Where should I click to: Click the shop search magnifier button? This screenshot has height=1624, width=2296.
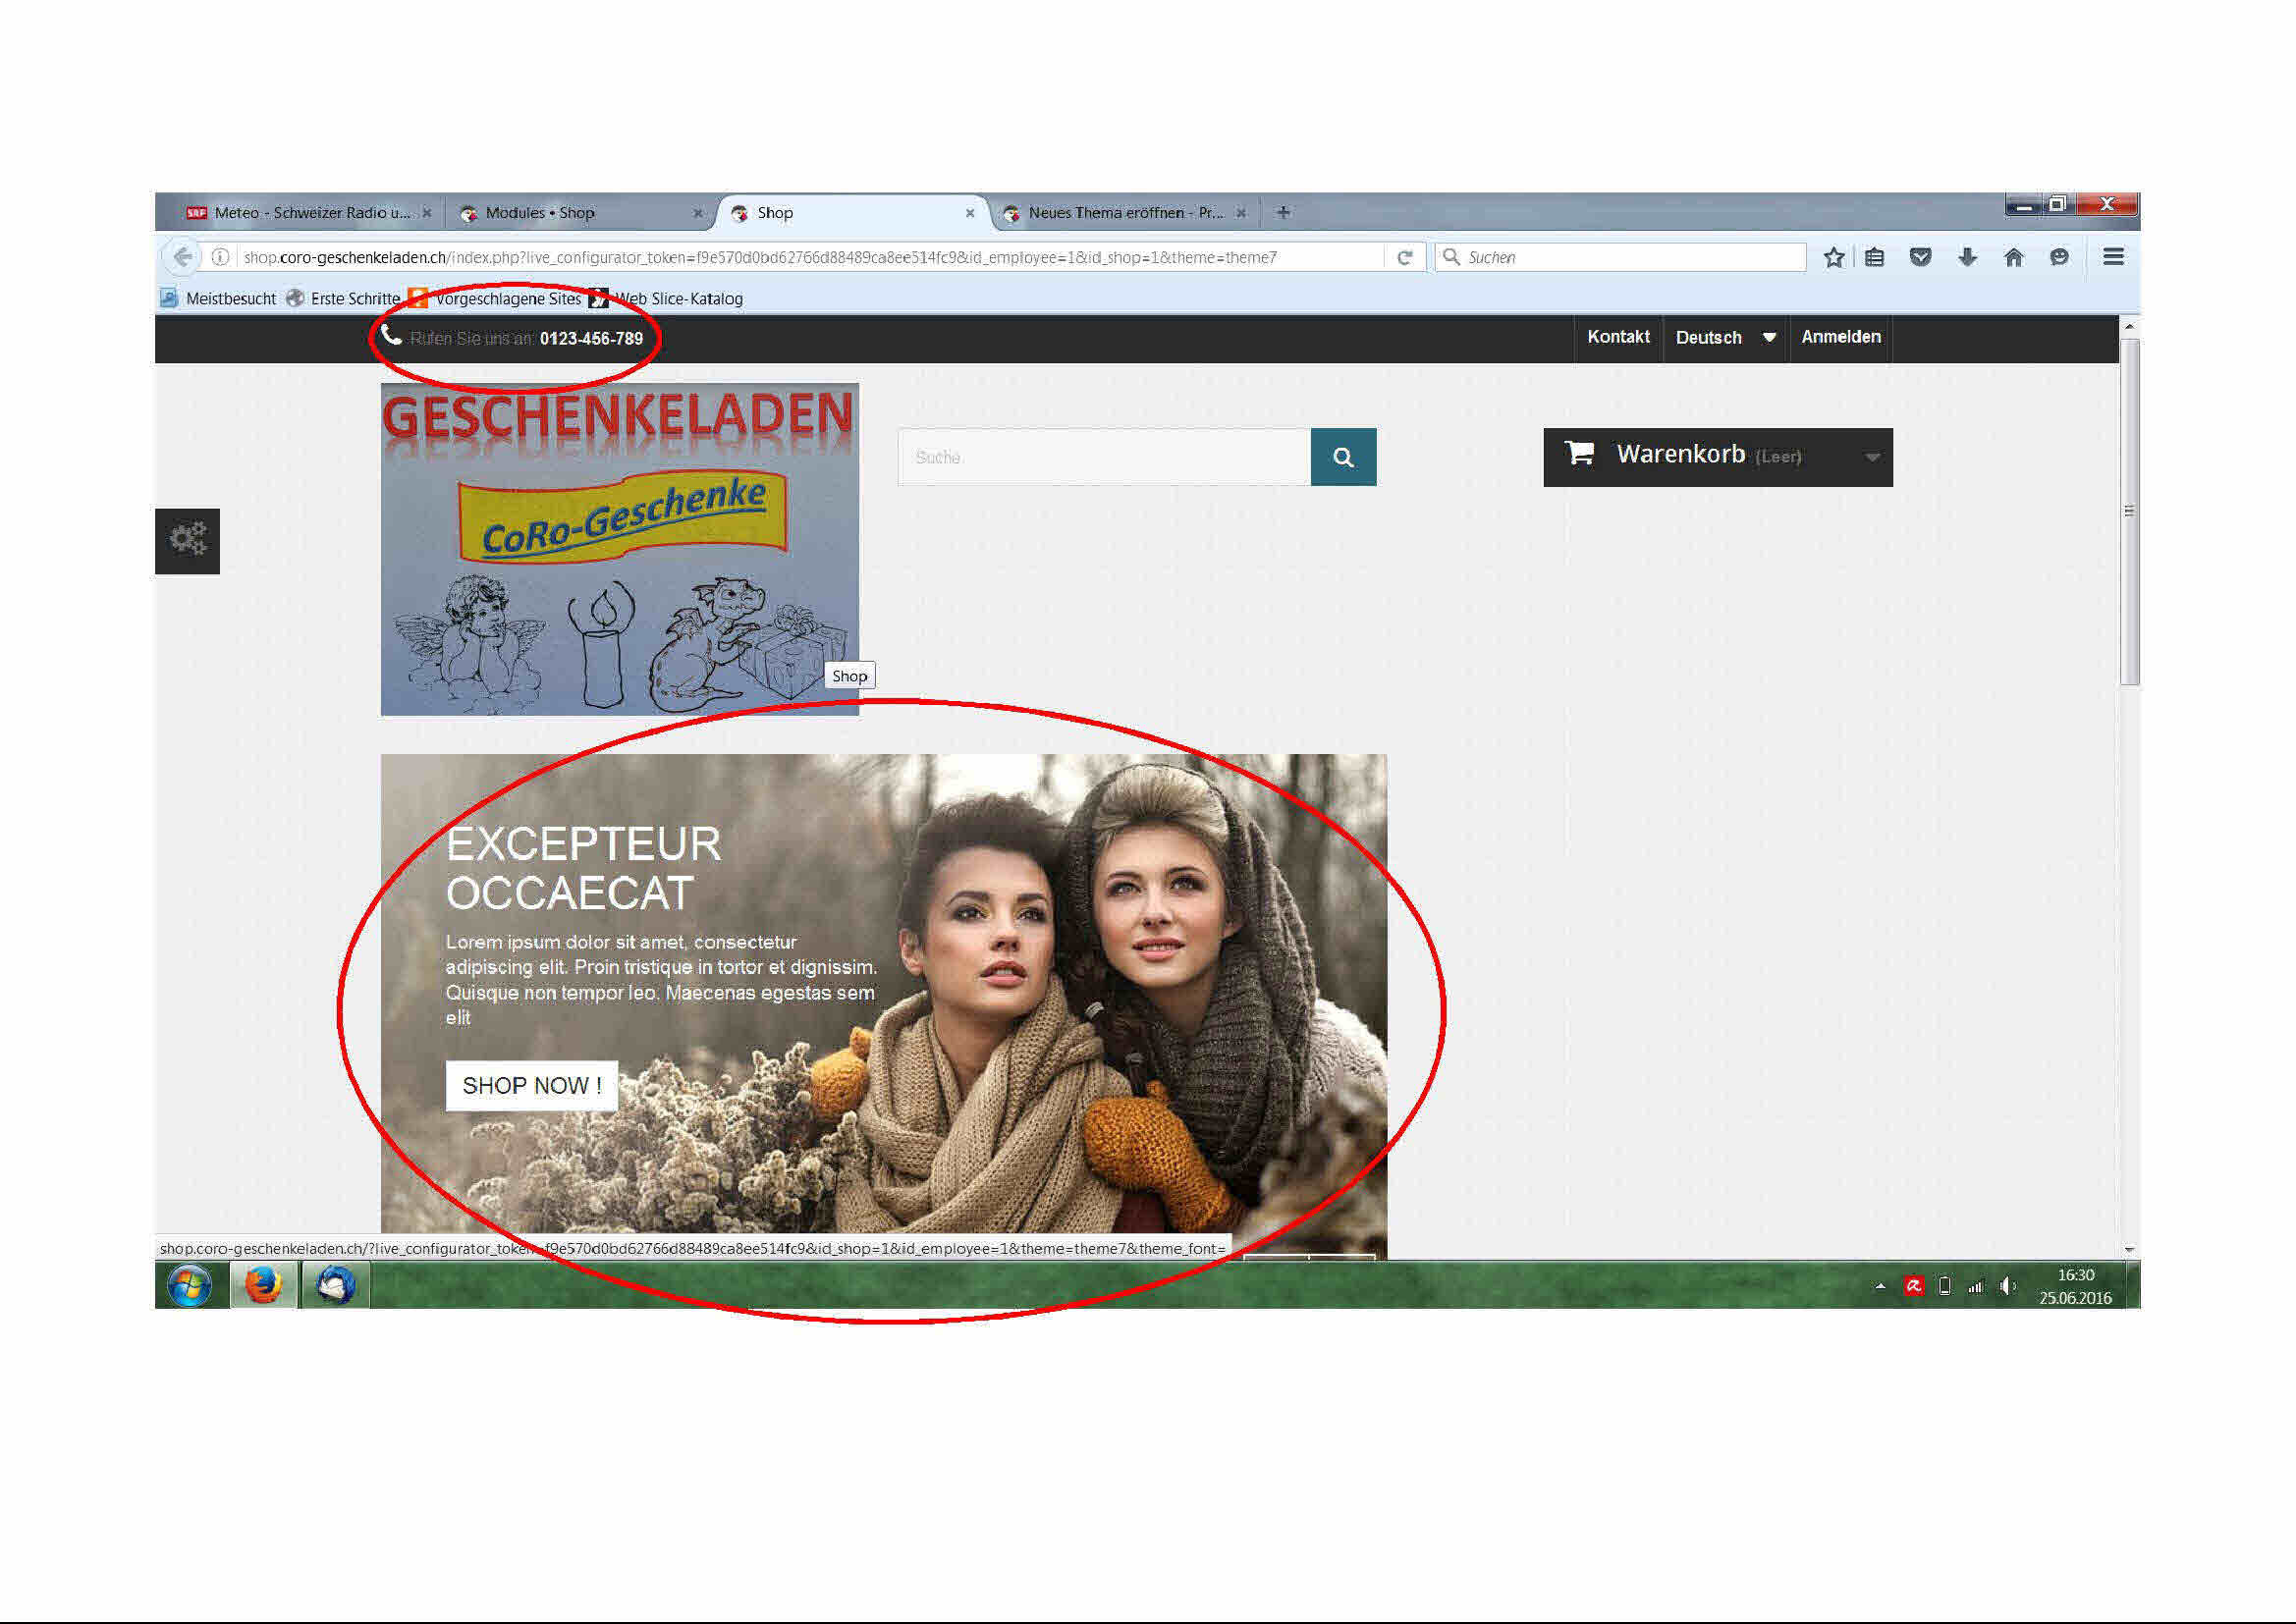tap(1343, 457)
